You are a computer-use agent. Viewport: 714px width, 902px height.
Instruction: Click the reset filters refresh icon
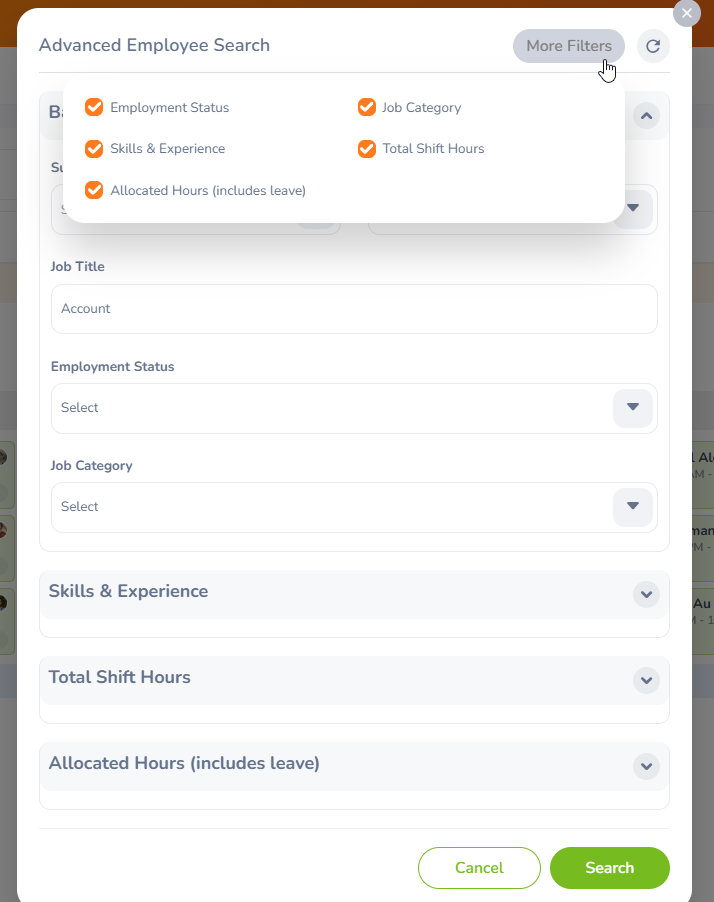point(653,46)
